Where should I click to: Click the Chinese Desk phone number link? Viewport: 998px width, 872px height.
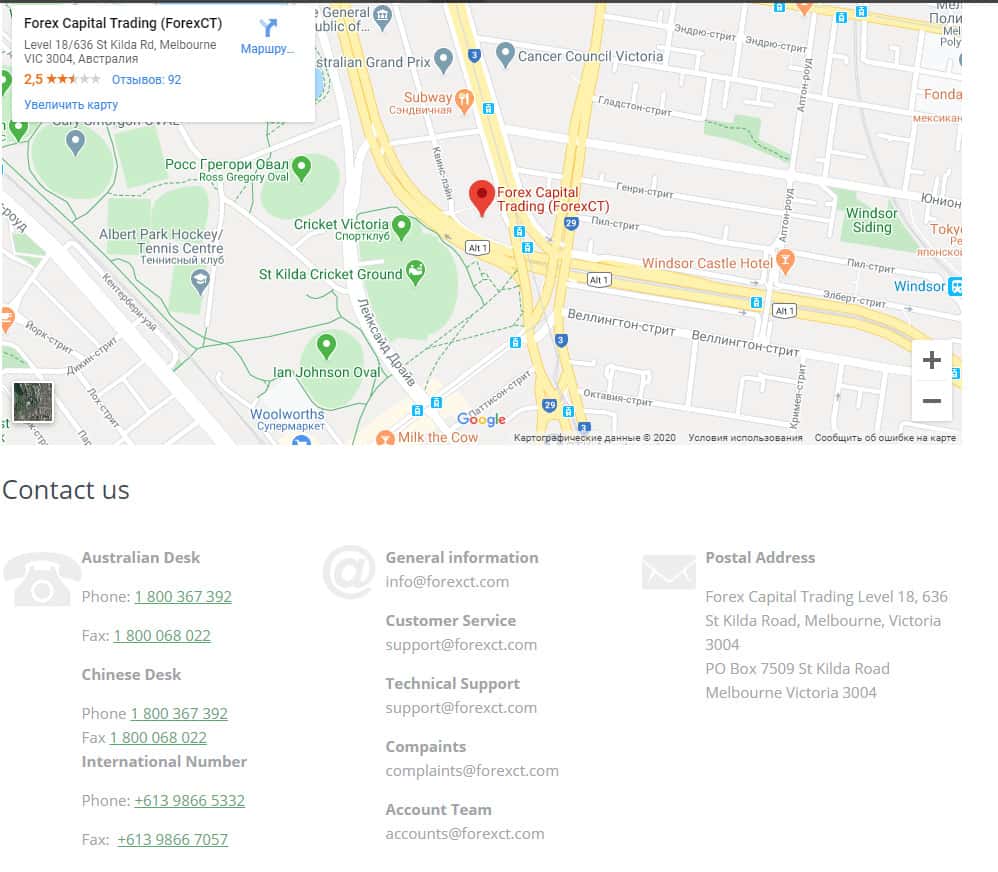[179, 714]
